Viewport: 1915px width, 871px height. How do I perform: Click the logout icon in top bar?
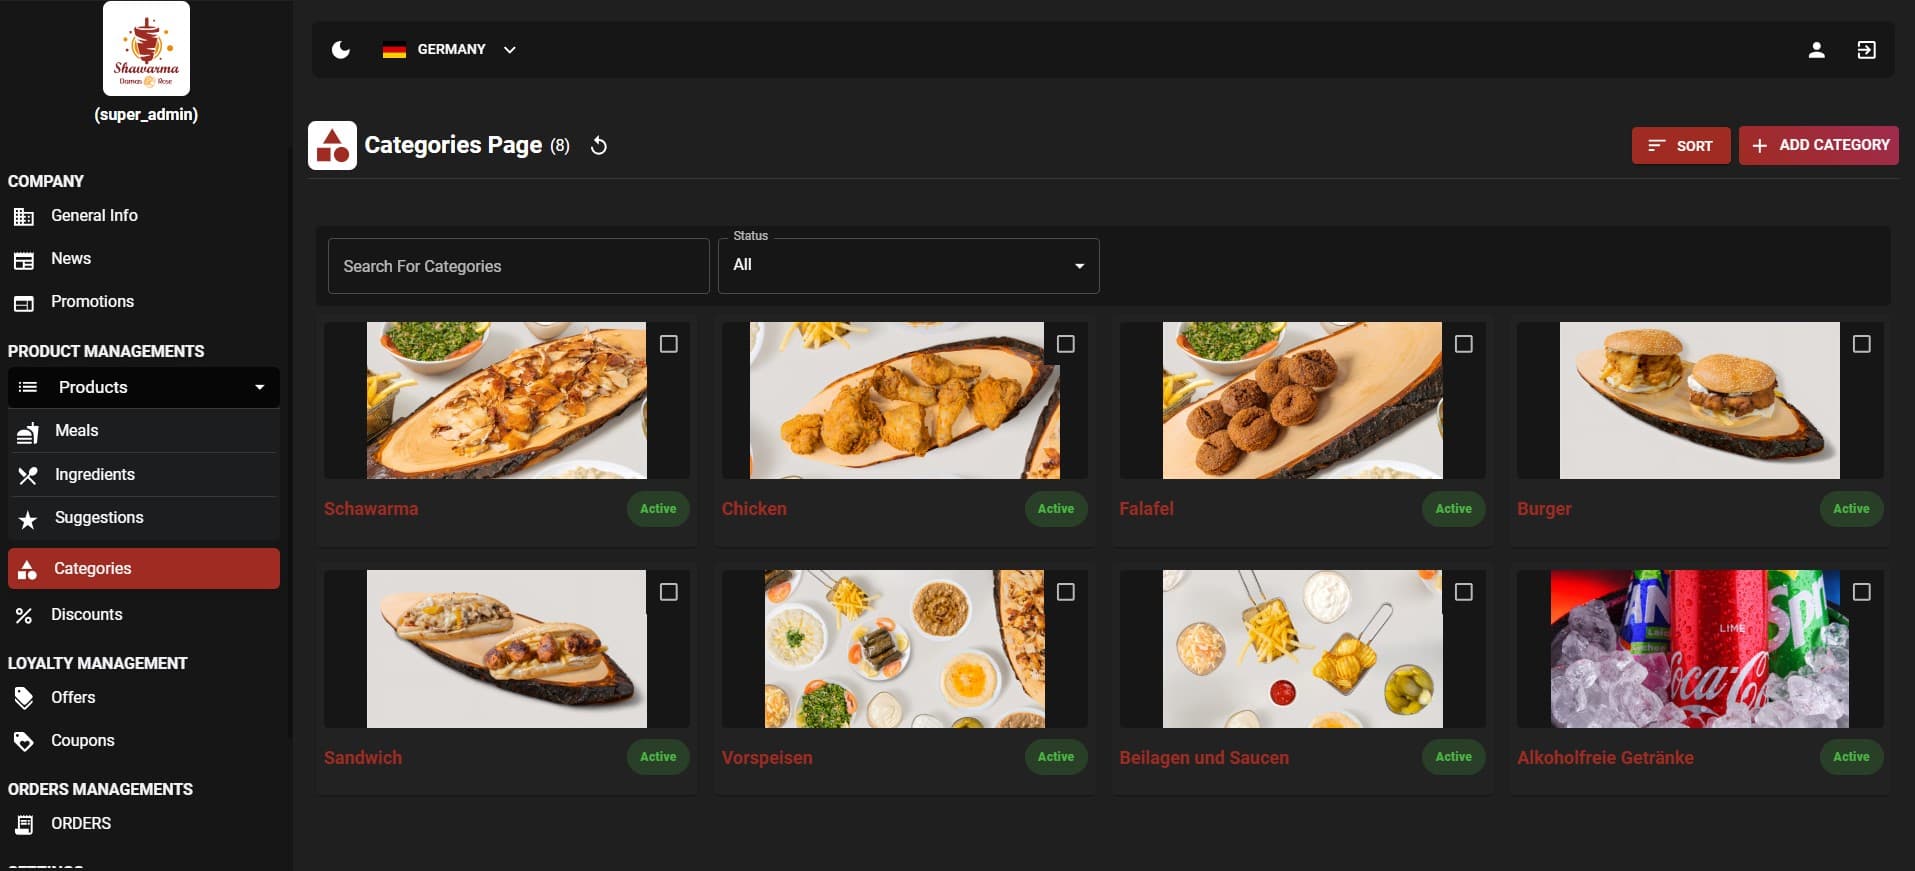pos(1866,50)
